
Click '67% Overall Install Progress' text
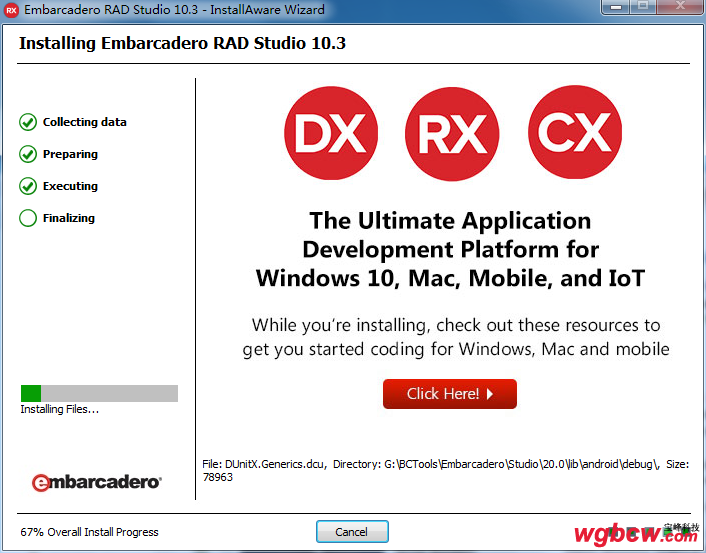pos(90,532)
